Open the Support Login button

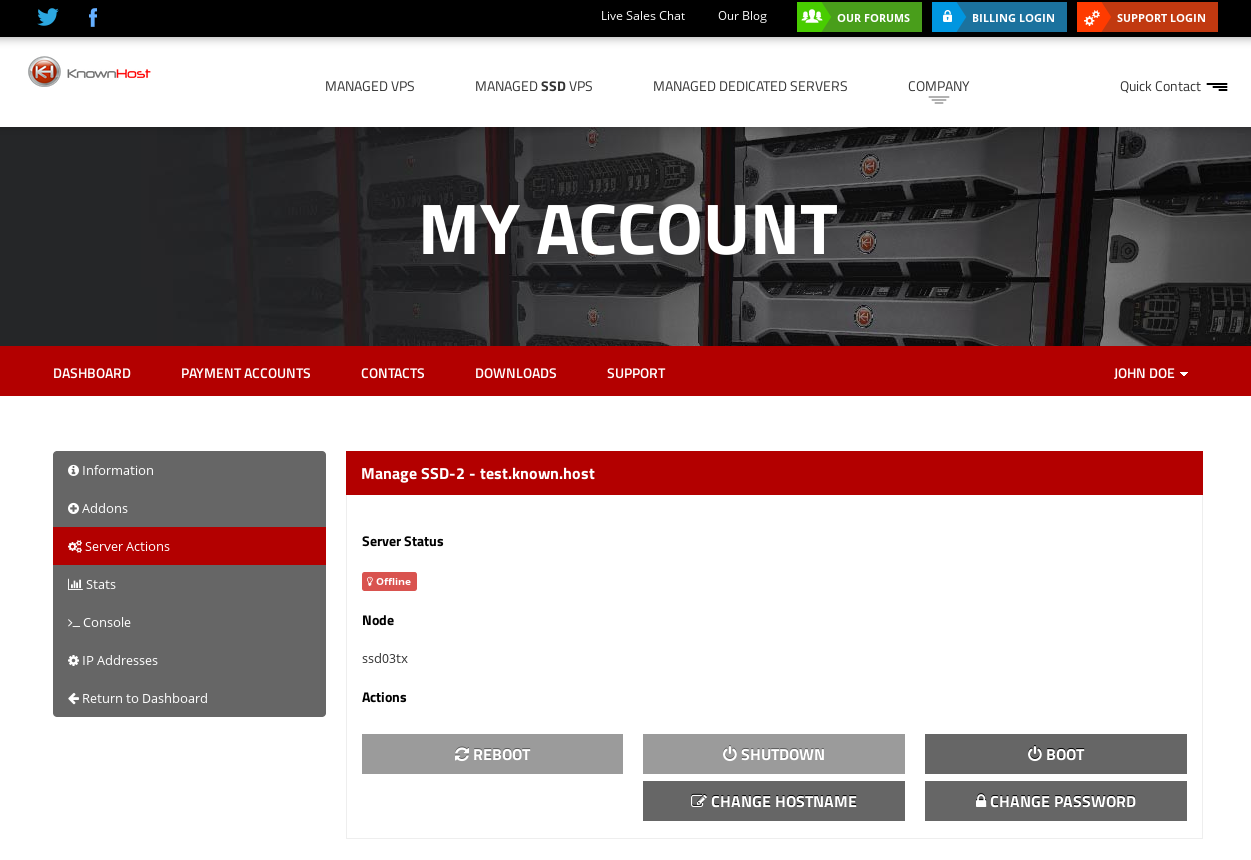click(x=1147, y=17)
